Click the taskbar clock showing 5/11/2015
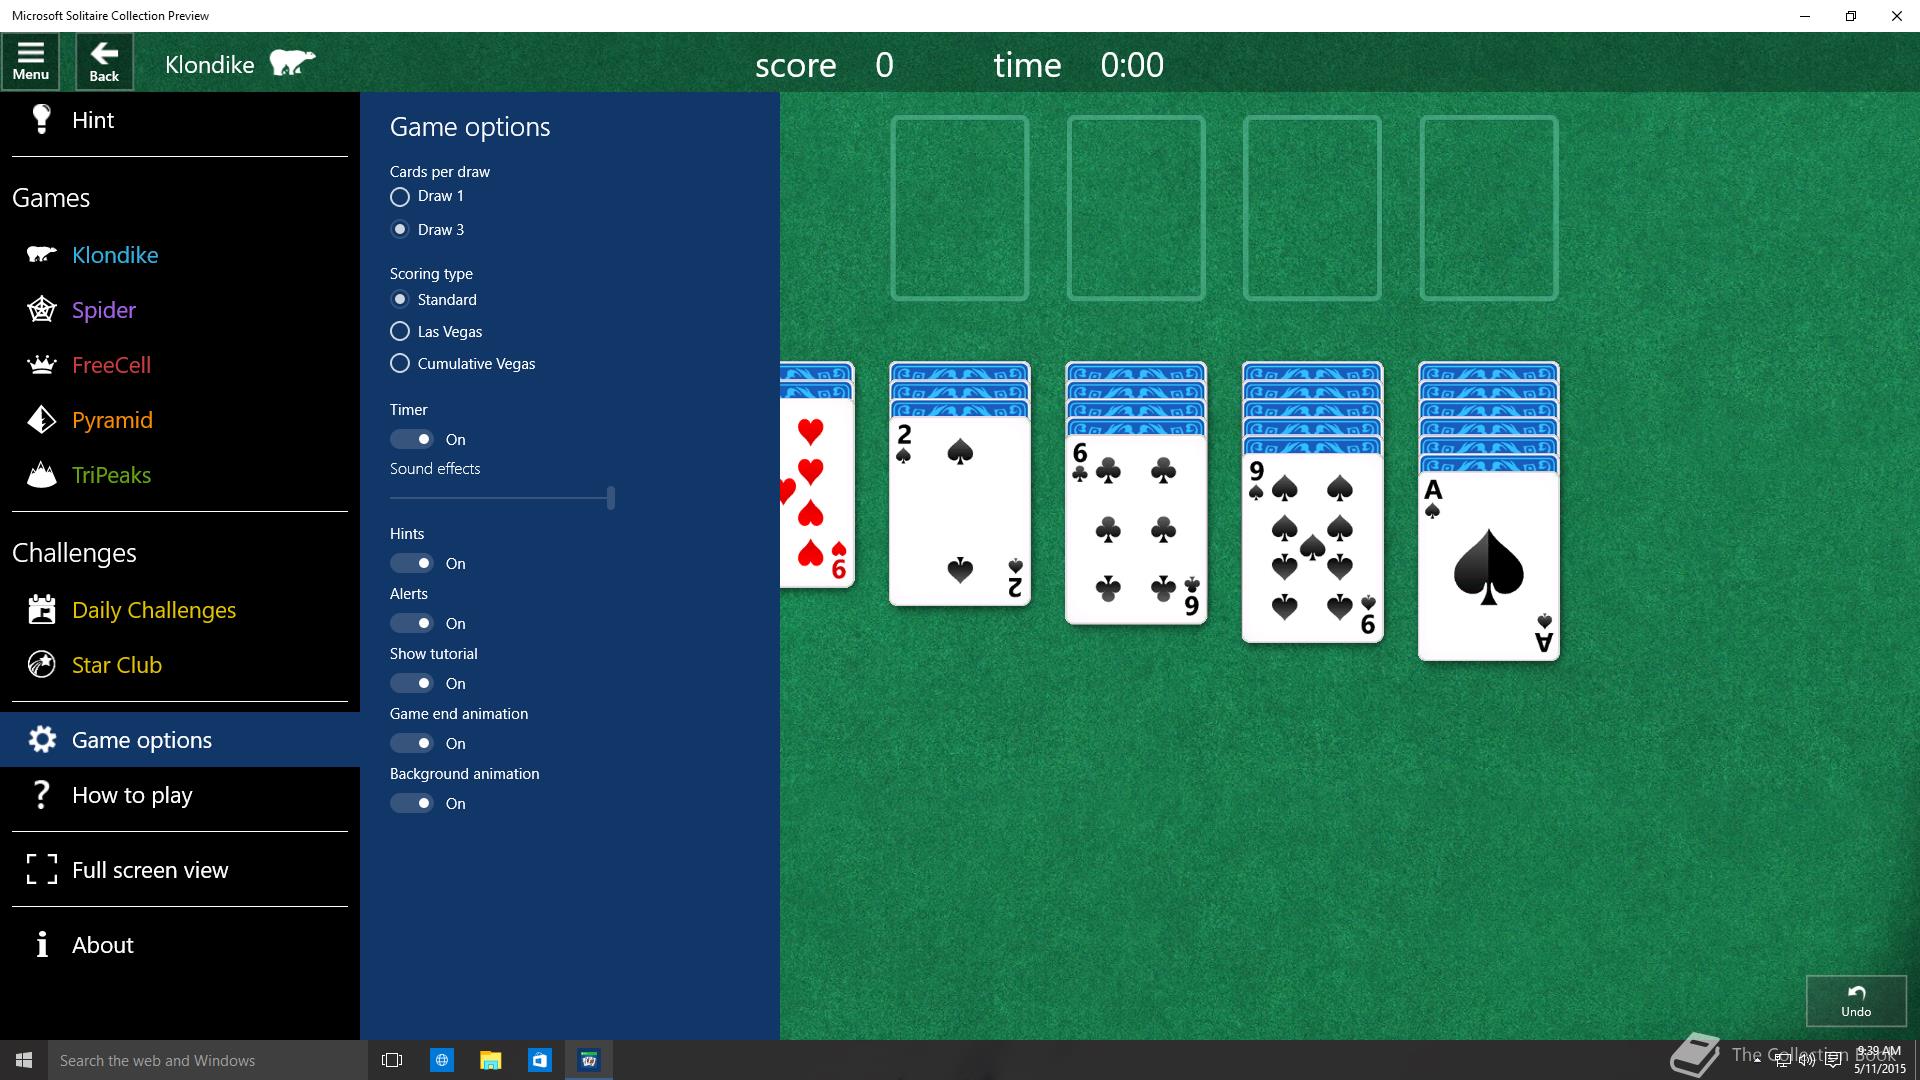The image size is (1920, 1080). point(1877,1060)
